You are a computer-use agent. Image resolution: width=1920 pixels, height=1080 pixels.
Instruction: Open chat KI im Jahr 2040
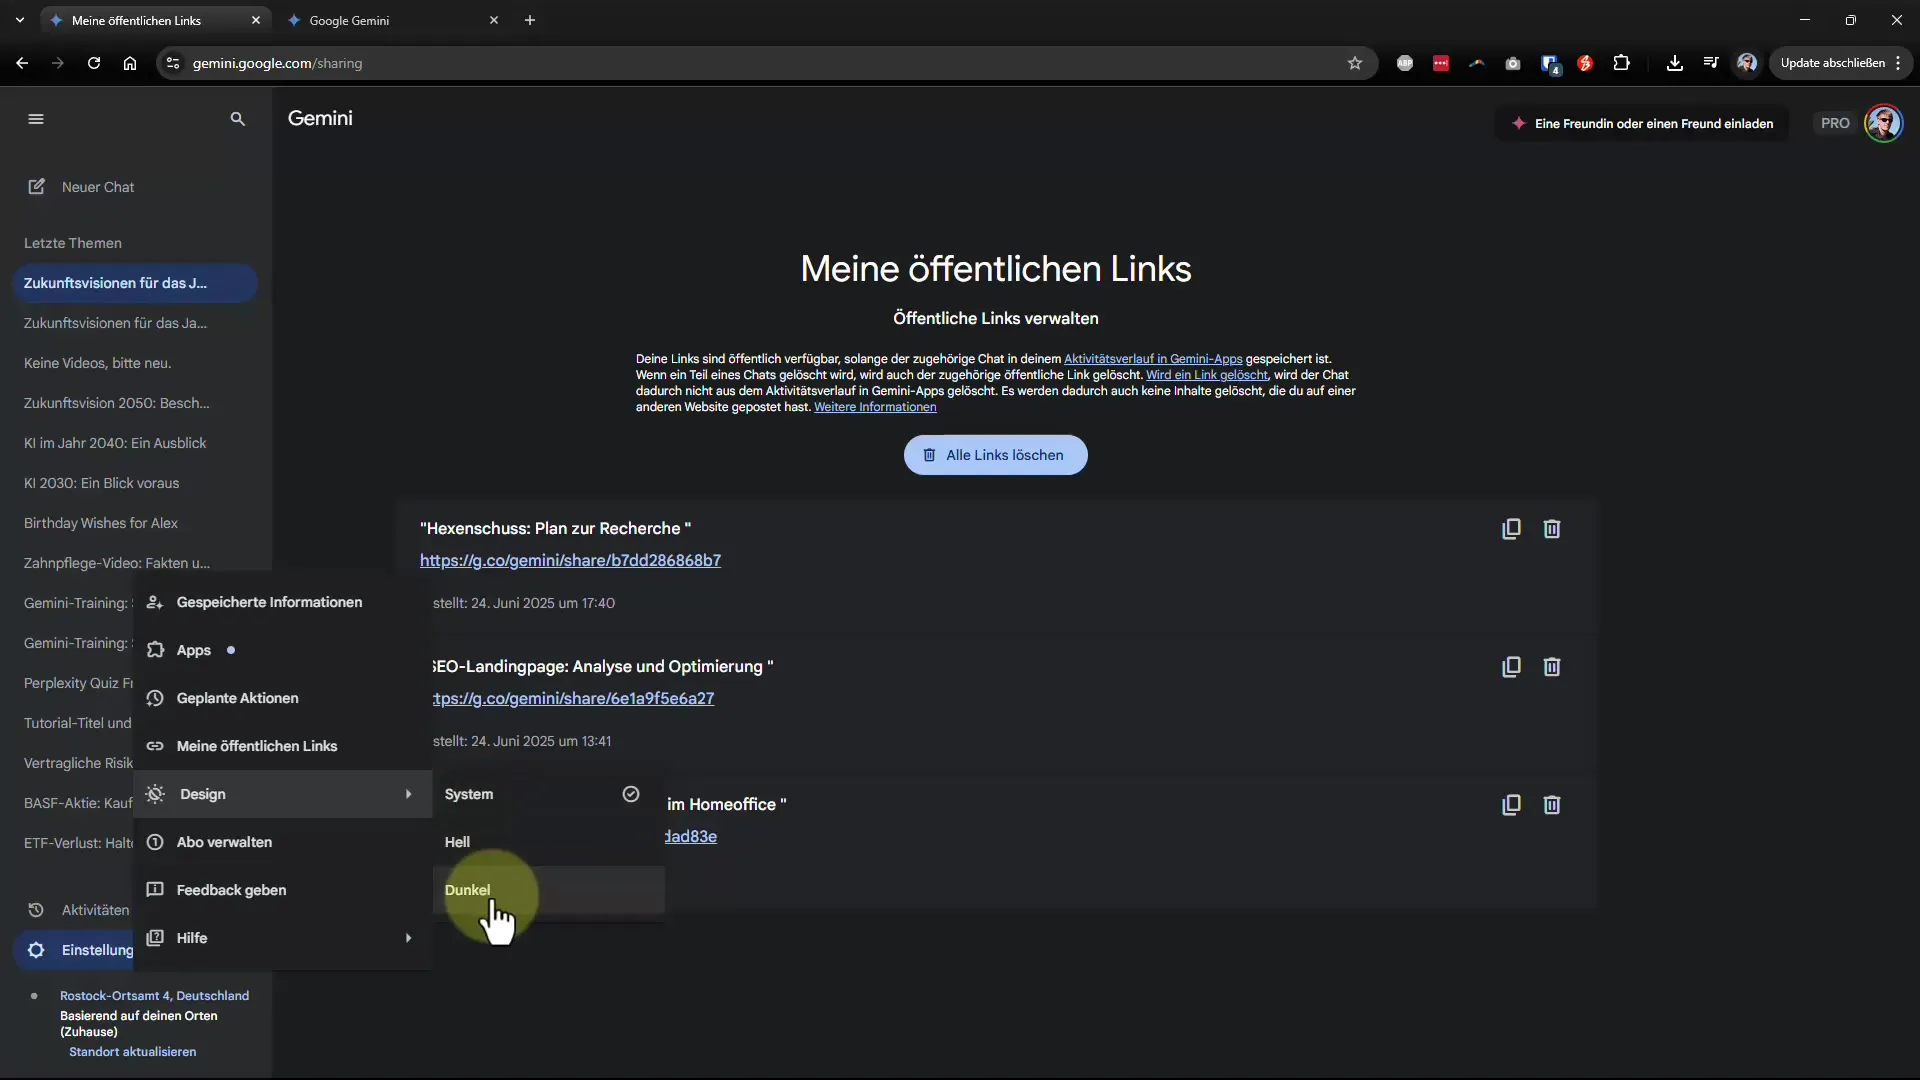[x=135, y=443]
